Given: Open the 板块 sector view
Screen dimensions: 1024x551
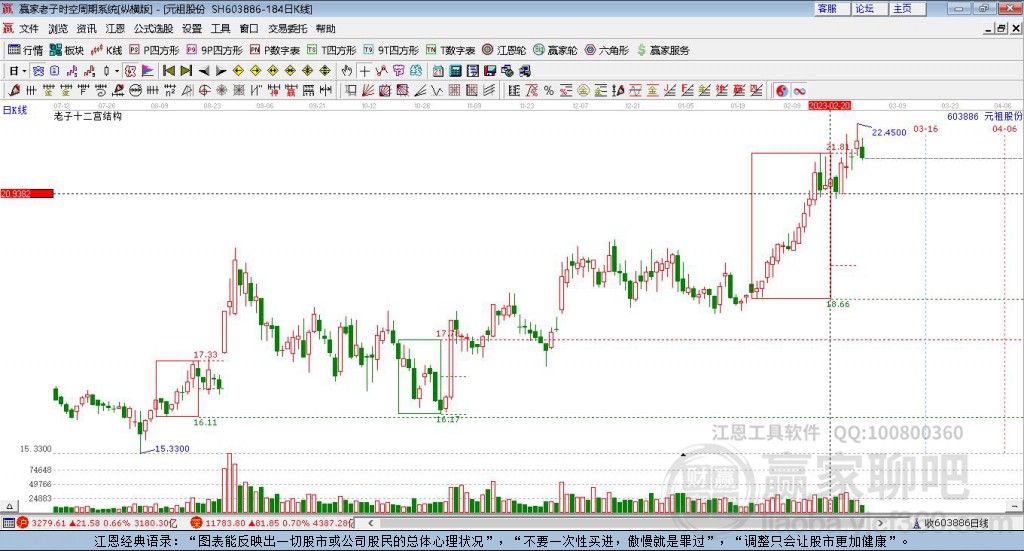Looking at the screenshot, I should 67,50.
